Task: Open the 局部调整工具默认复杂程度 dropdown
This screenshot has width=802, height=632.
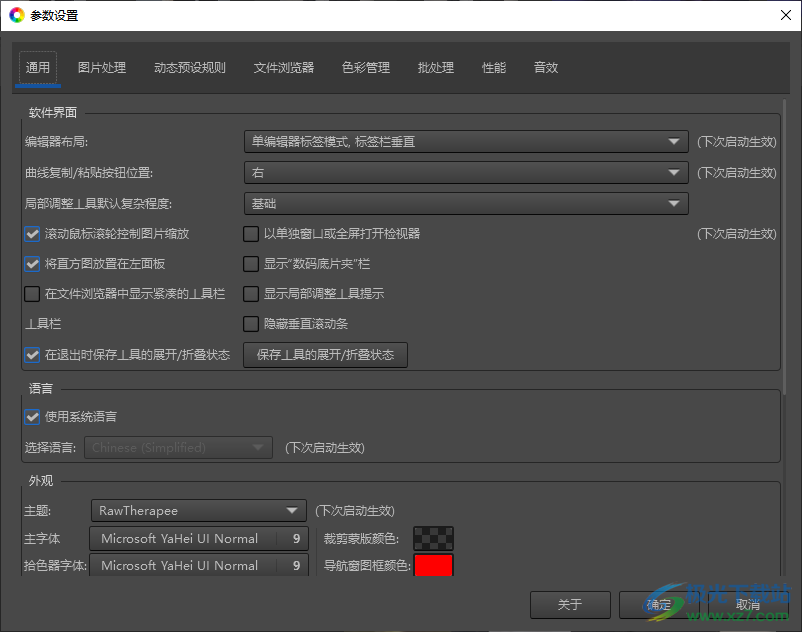Action: pos(466,204)
